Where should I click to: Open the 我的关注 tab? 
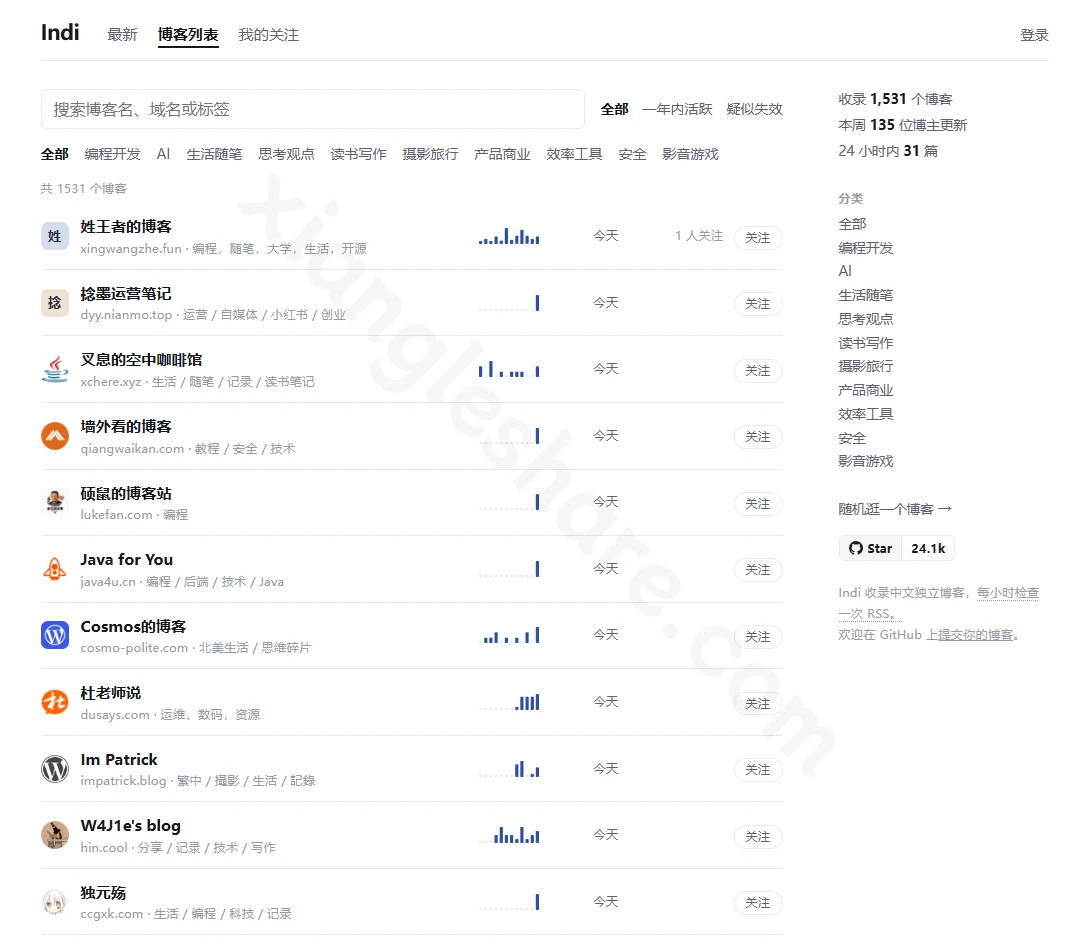click(268, 34)
